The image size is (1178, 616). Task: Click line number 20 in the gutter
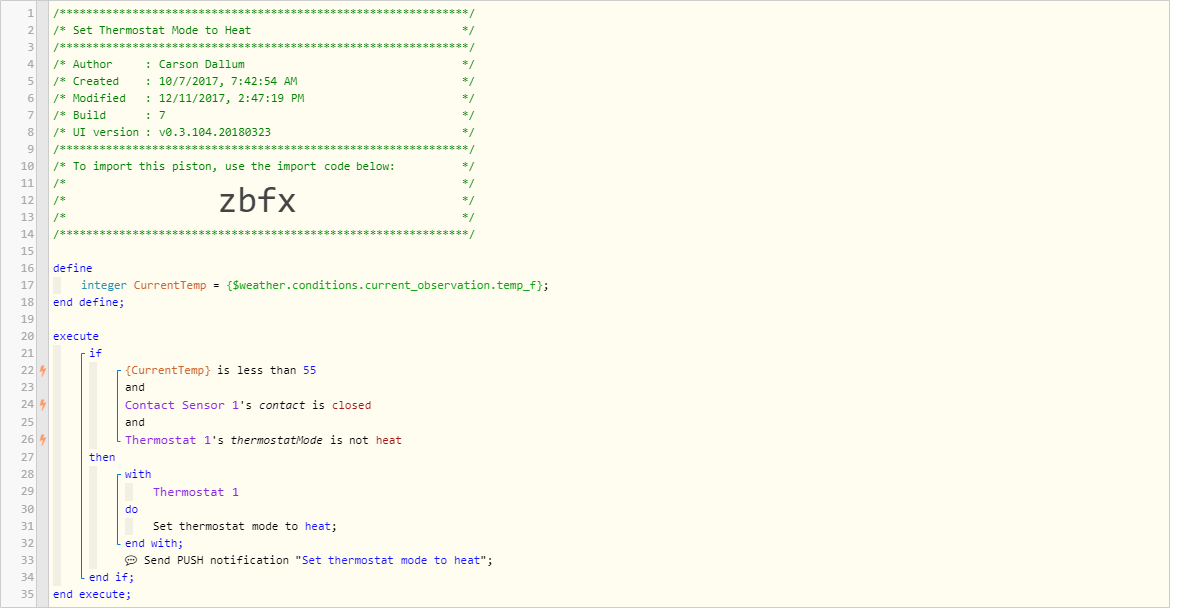[27, 337]
